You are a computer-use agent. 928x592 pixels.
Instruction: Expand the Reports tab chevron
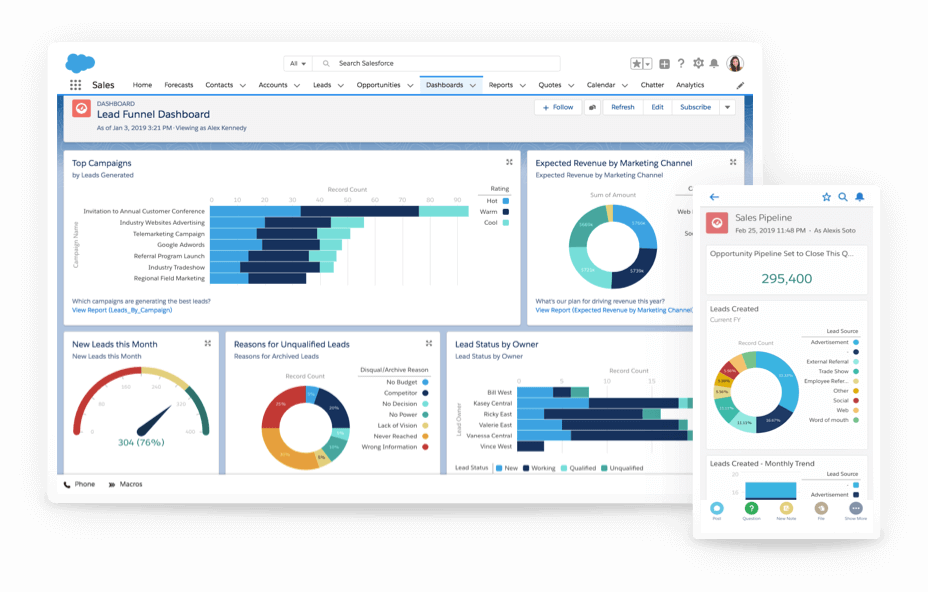[523, 85]
